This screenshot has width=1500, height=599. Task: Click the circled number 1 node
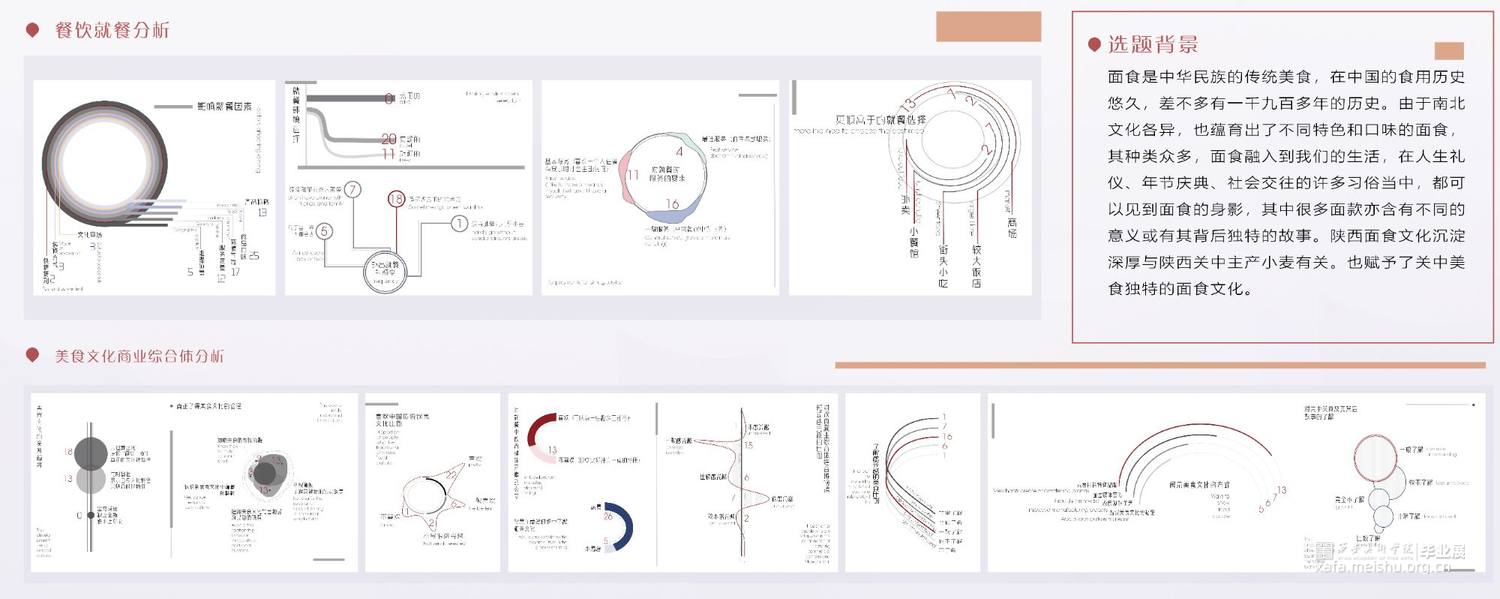(x=459, y=223)
